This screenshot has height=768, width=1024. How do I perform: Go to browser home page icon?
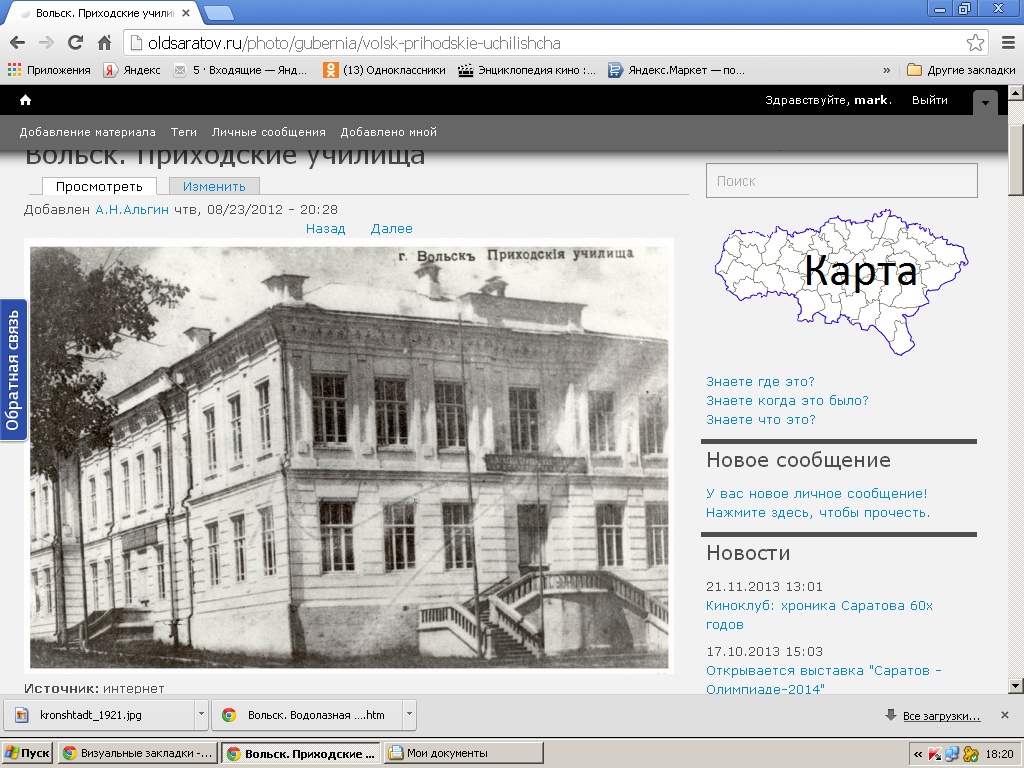104,43
